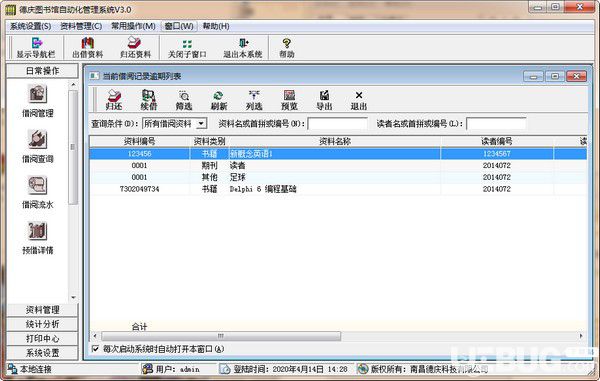Click the 版权所有 status bar icon
600x381 pixels.
[362, 369]
